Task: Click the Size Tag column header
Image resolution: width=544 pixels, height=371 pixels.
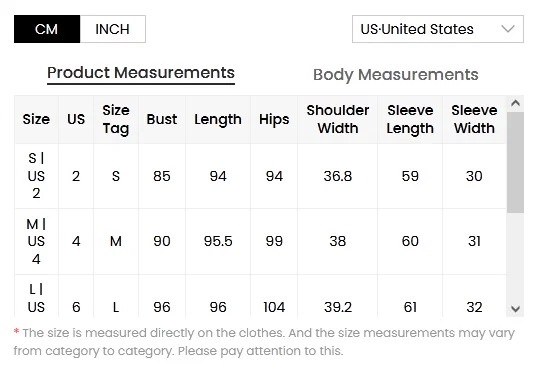Action: 116,119
